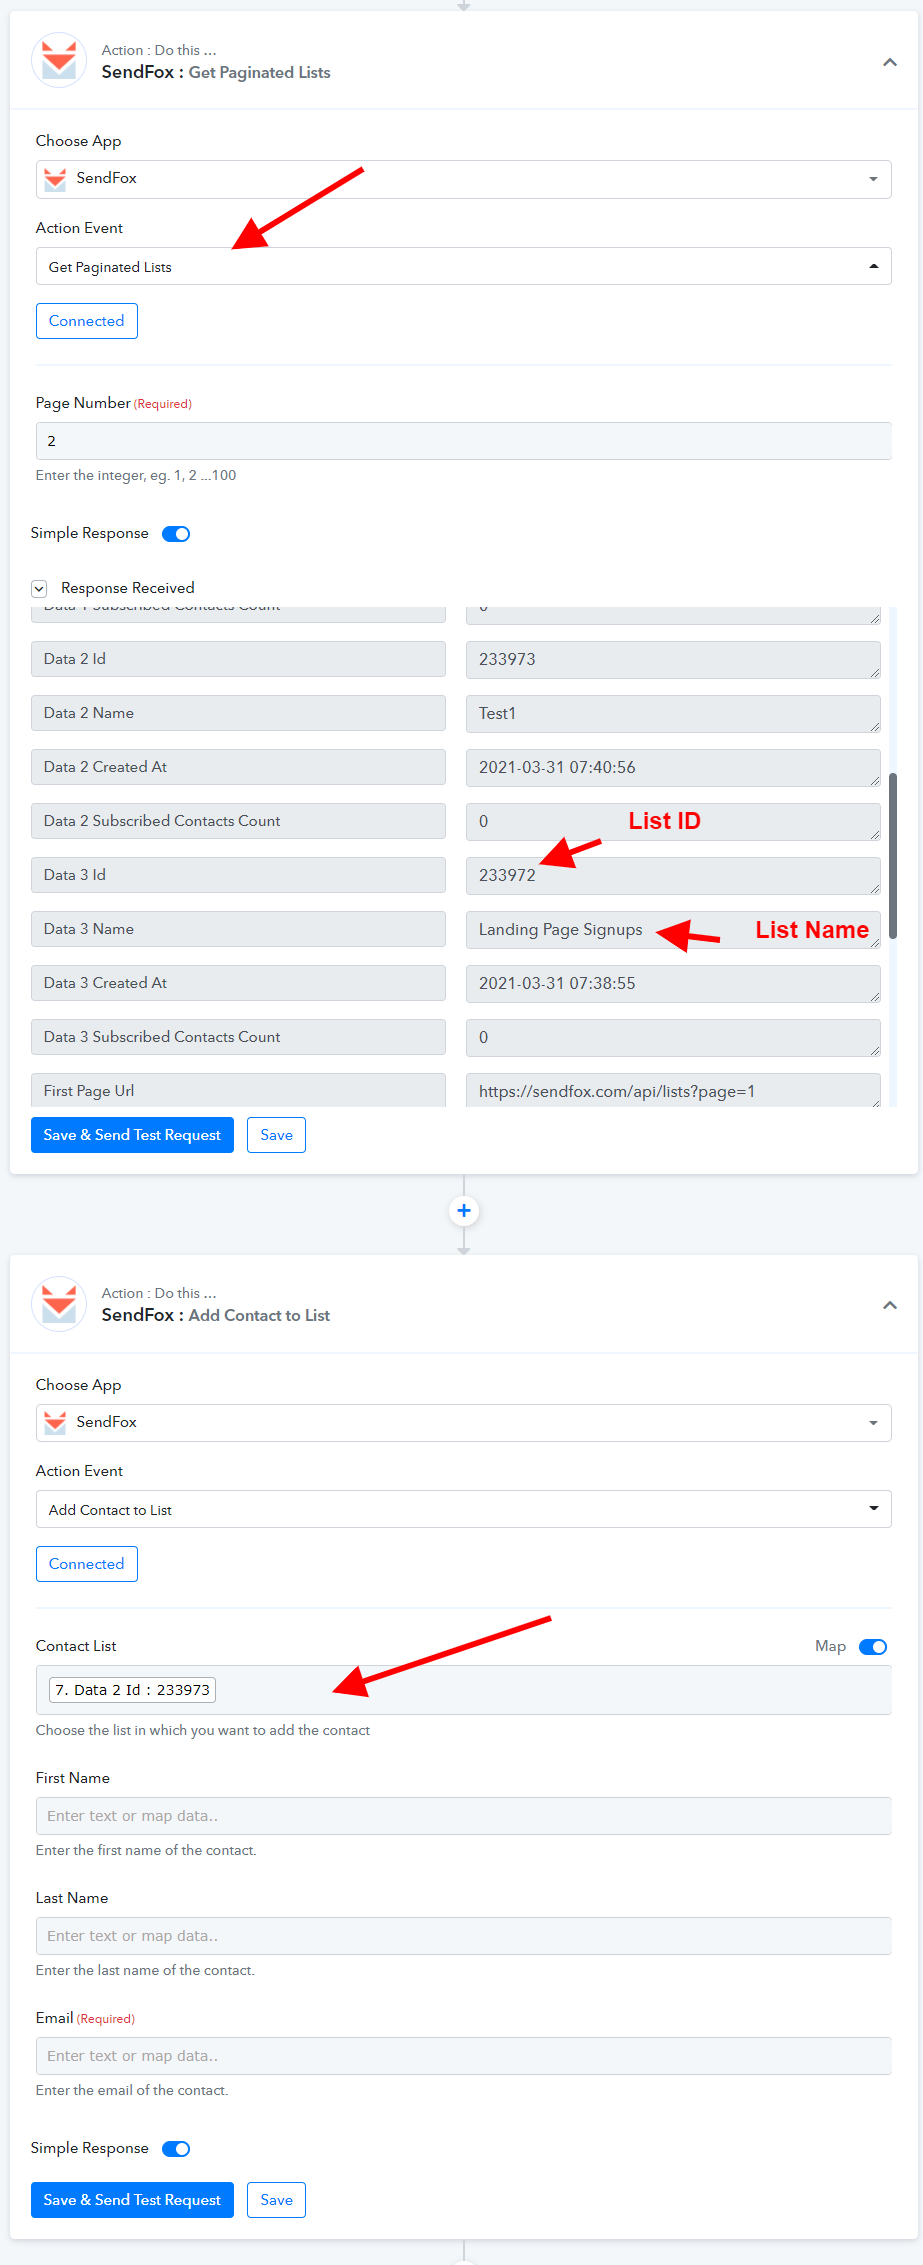Click the response panel scrollbar
923x2265 pixels.
[x=893, y=856]
